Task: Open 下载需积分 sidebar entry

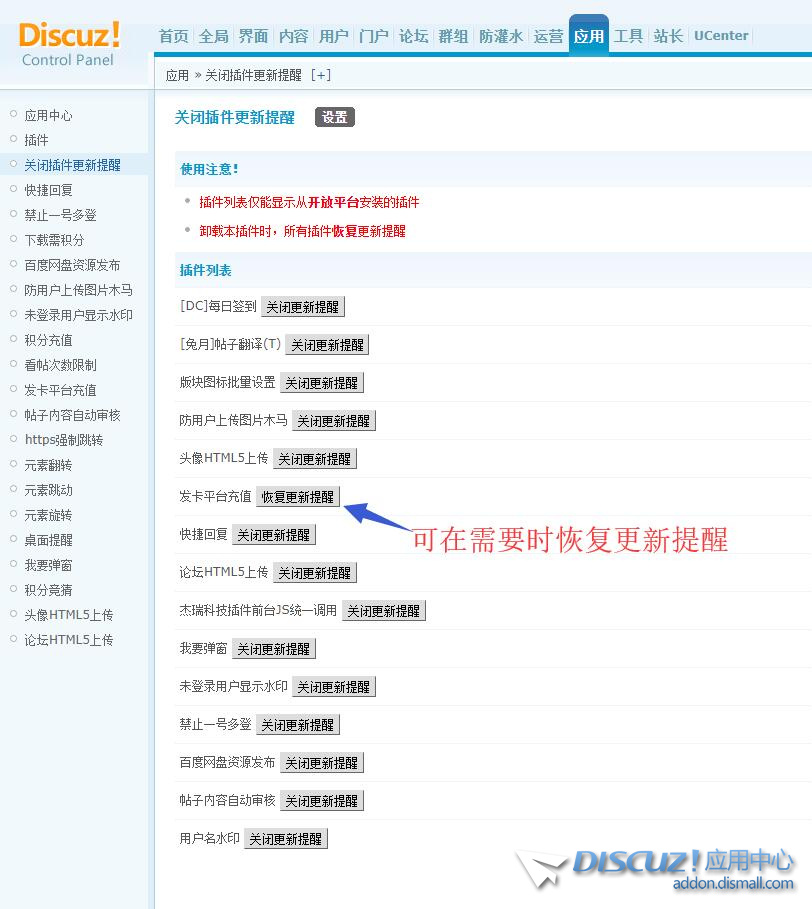Action: point(54,240)
